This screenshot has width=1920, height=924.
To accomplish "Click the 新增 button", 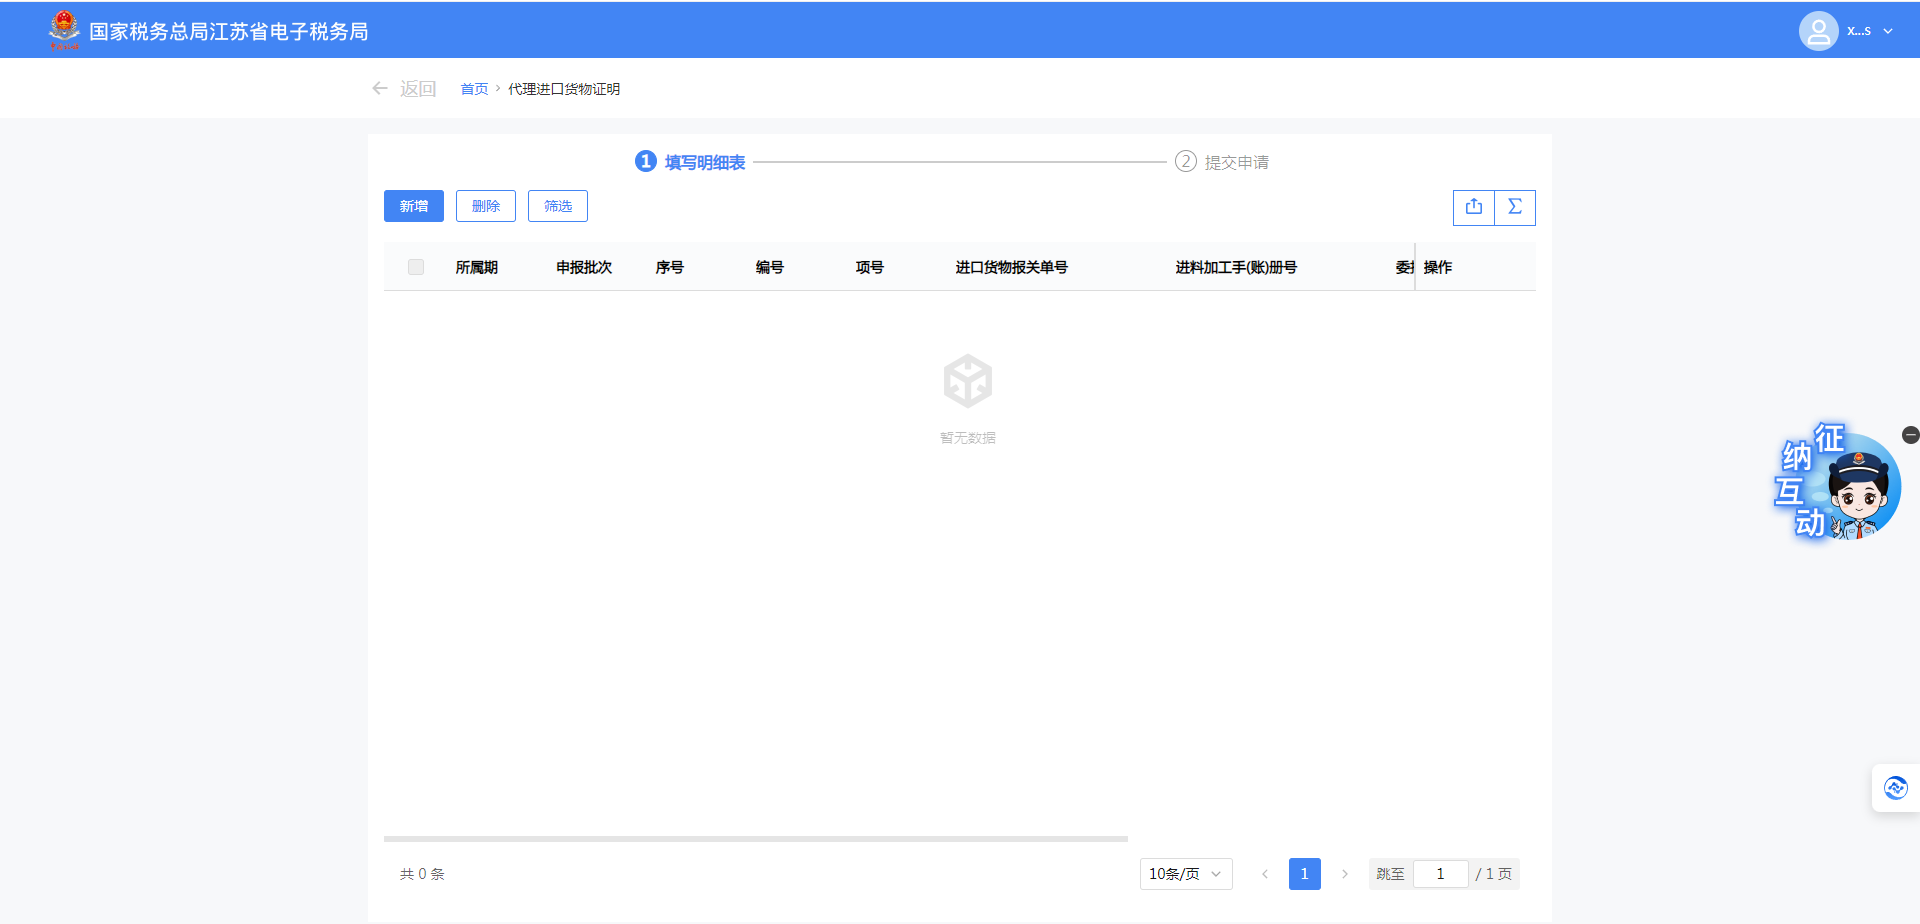I will coord(414,206).
